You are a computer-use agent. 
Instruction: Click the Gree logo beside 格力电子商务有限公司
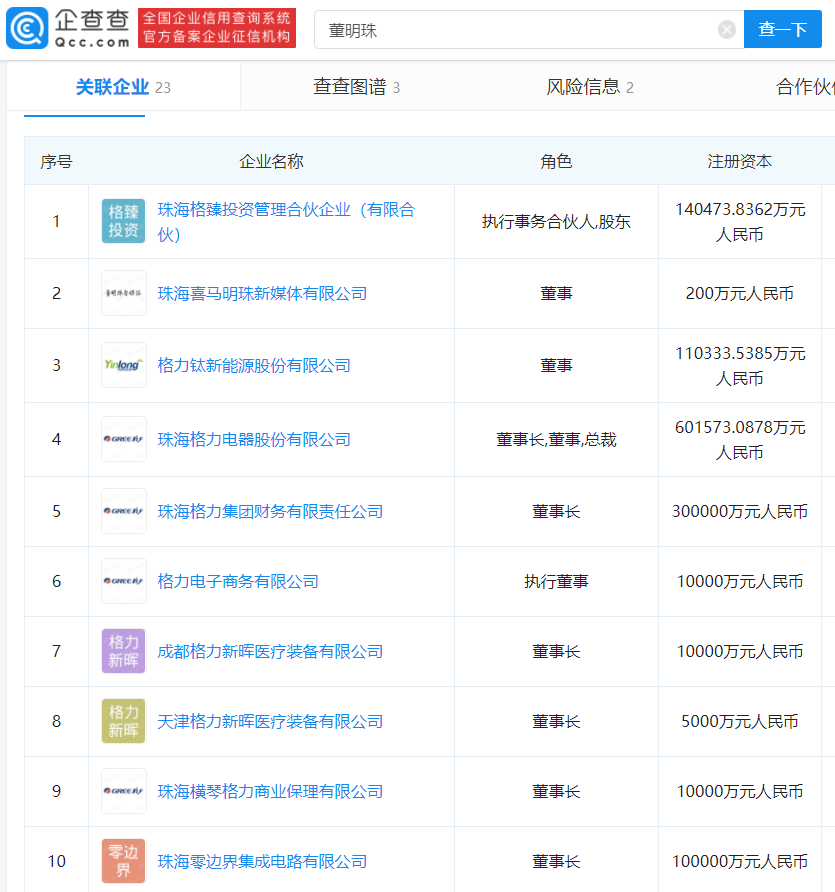[x=123, y=581]
